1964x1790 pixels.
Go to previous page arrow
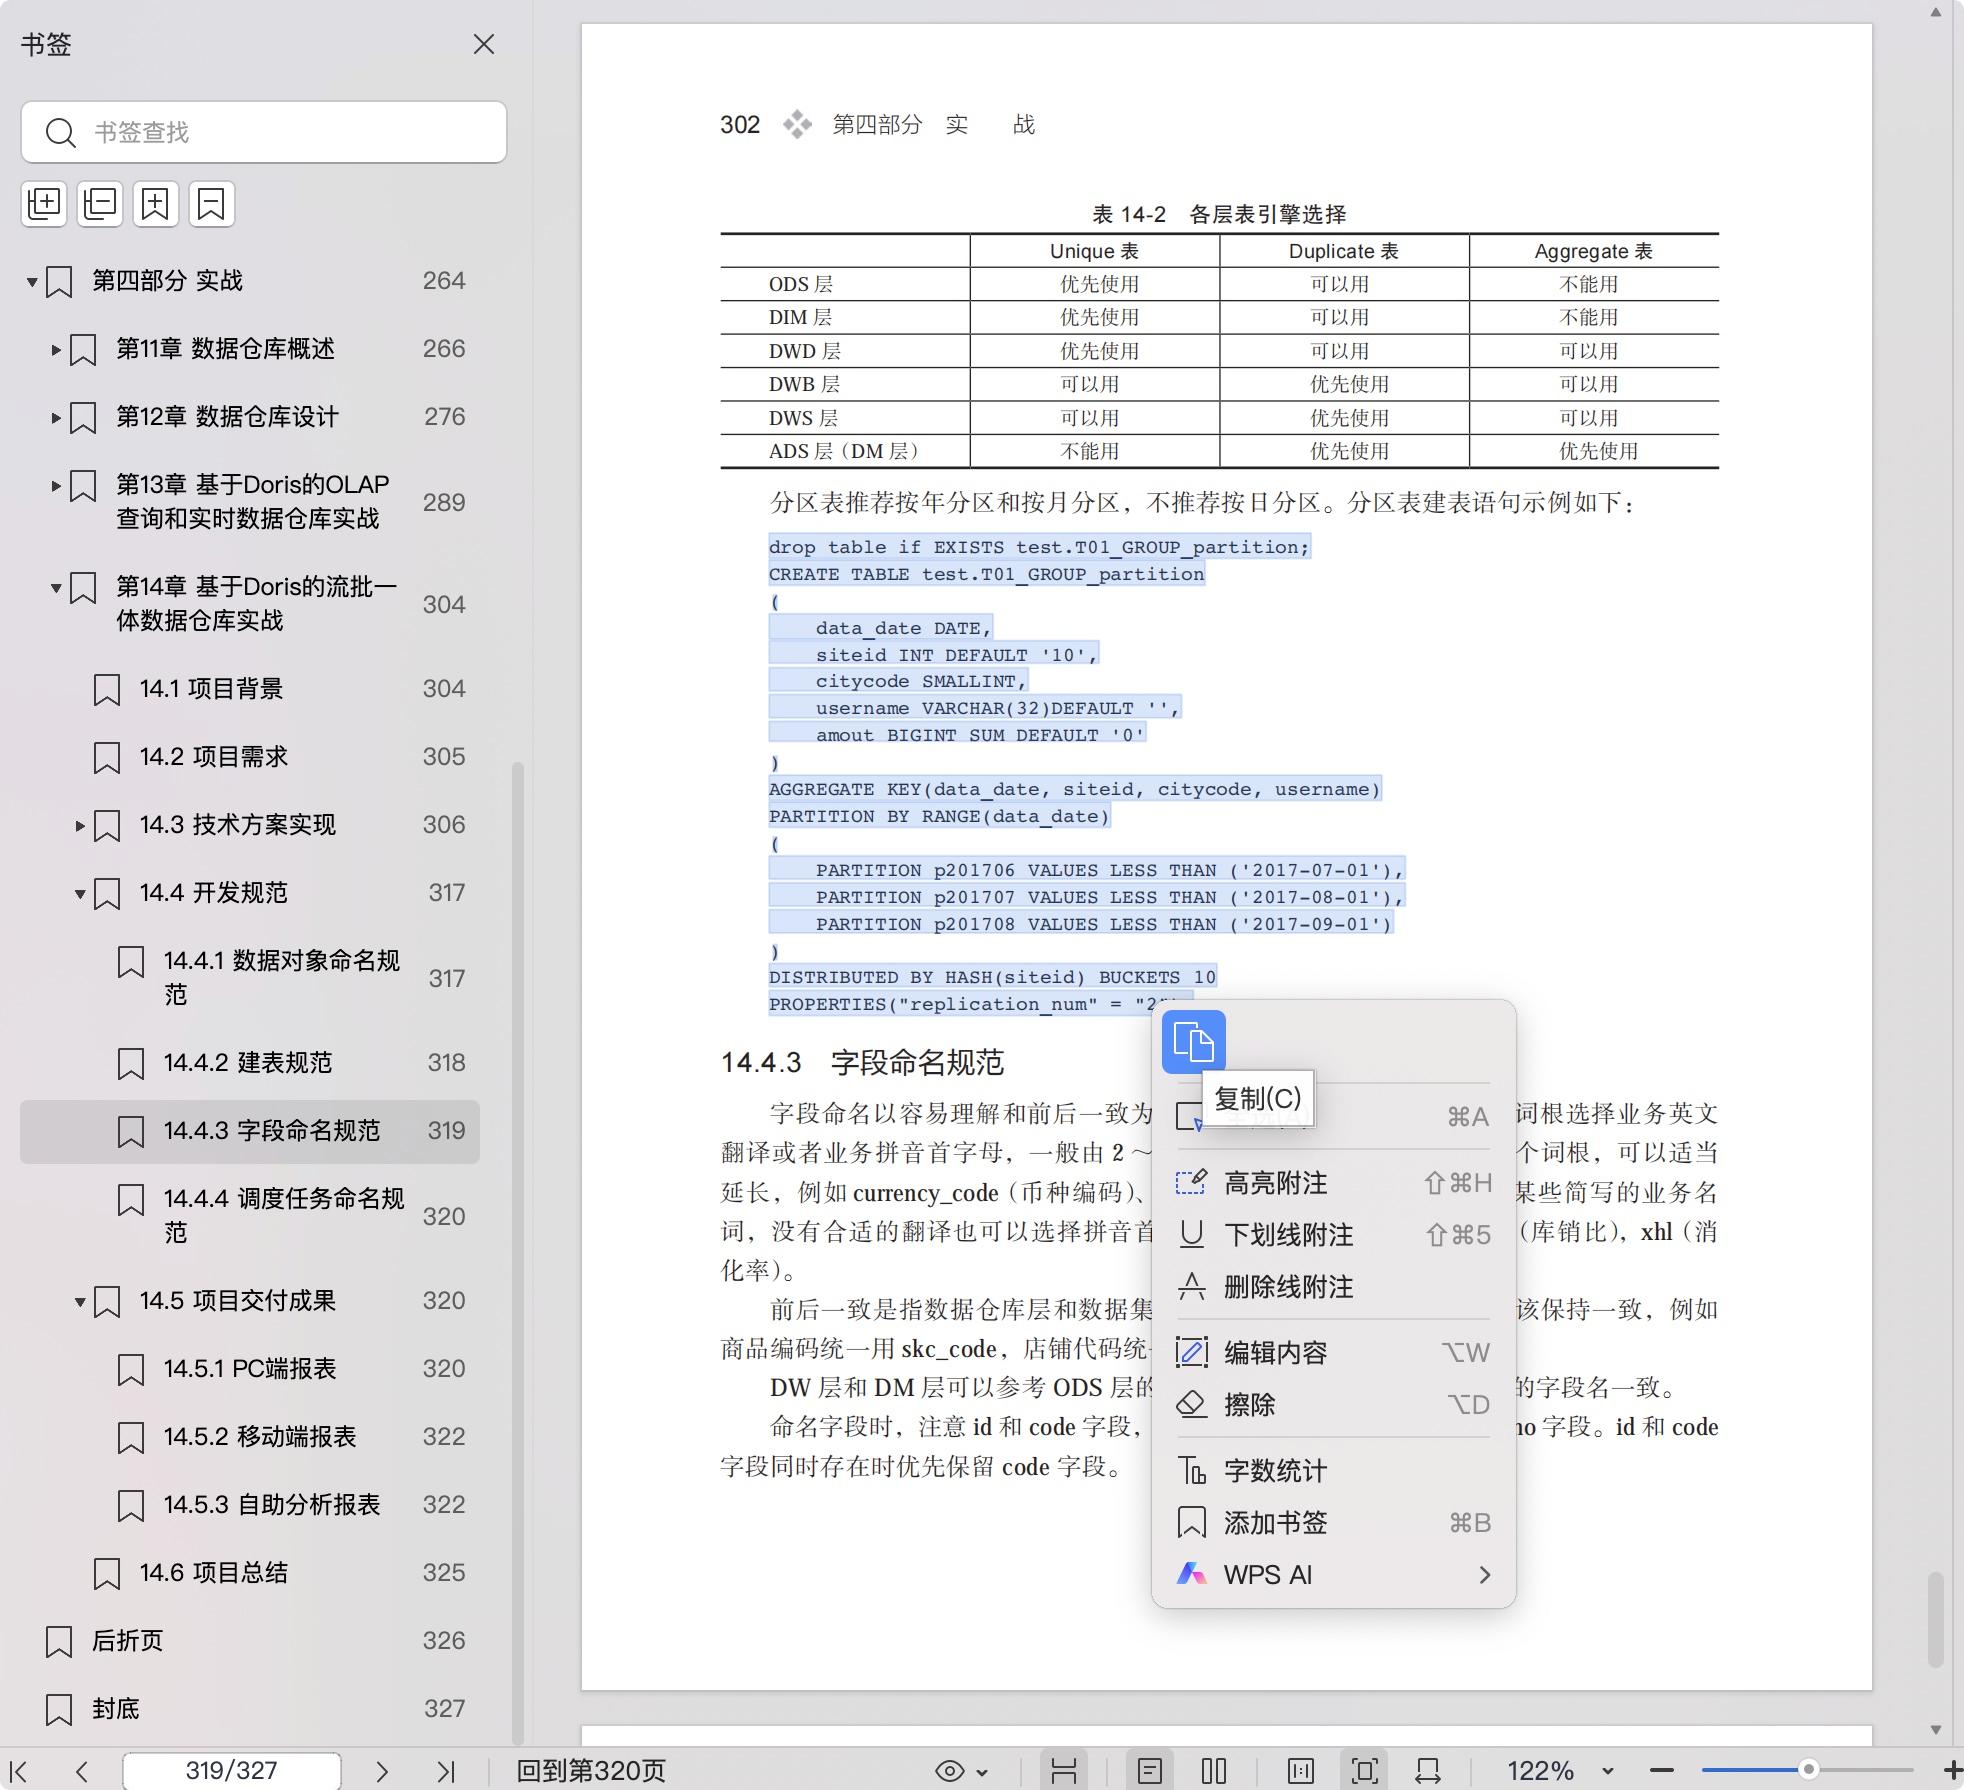[x=82, y=1771]
